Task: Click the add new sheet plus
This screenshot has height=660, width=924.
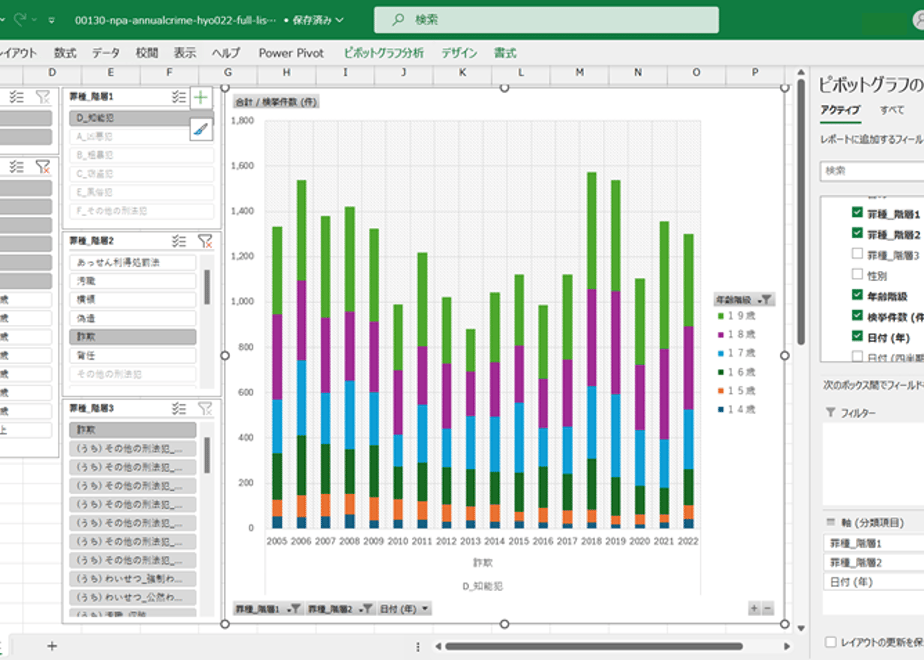Action: click(52, 646)
